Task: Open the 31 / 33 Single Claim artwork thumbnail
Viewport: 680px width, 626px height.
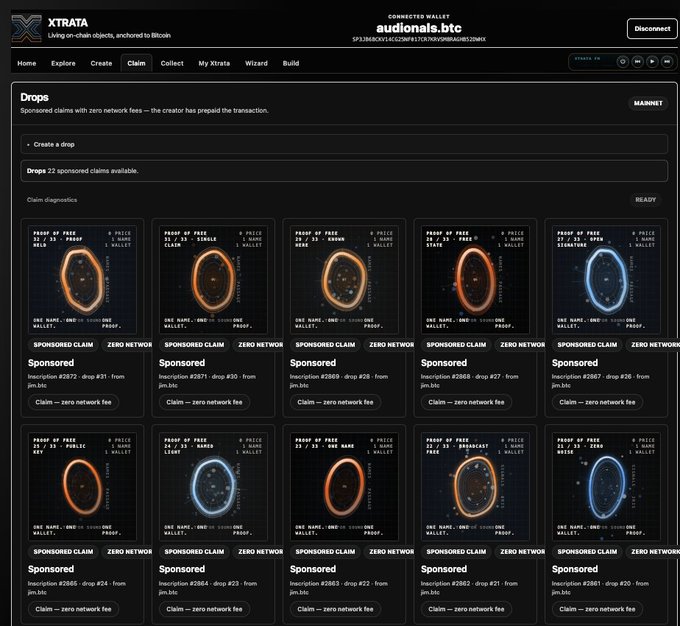Action: (213, 280)
